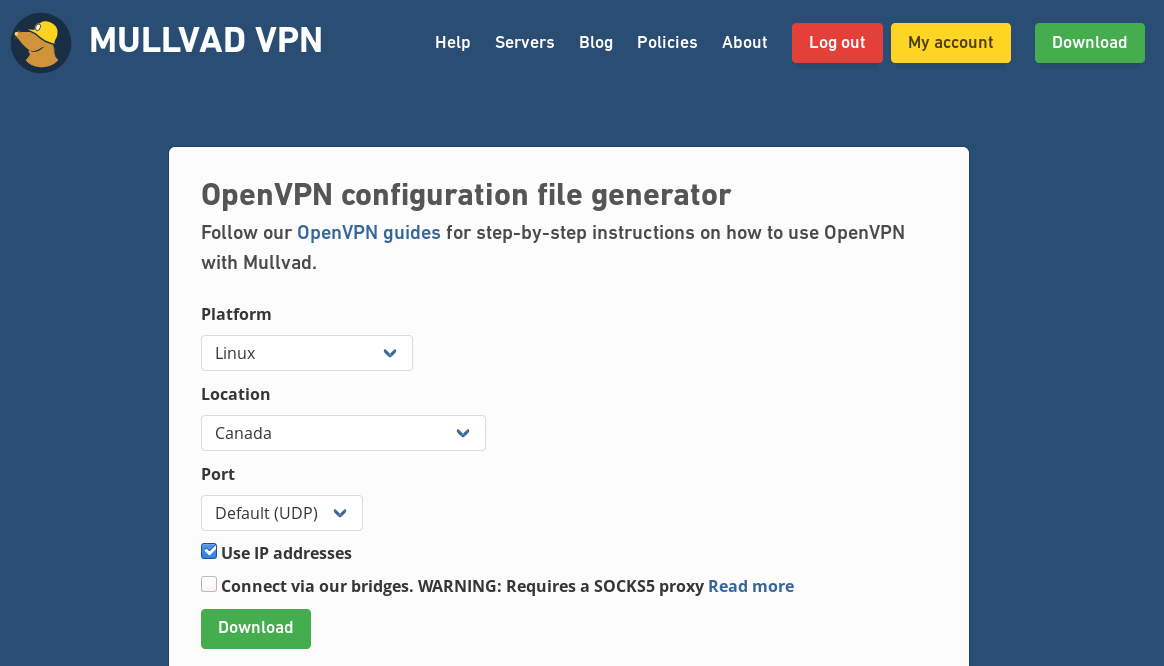1164x666 pixels.
Task: Click the green Download button in header
Action: pyautogui.click(x=1089, y=43)
